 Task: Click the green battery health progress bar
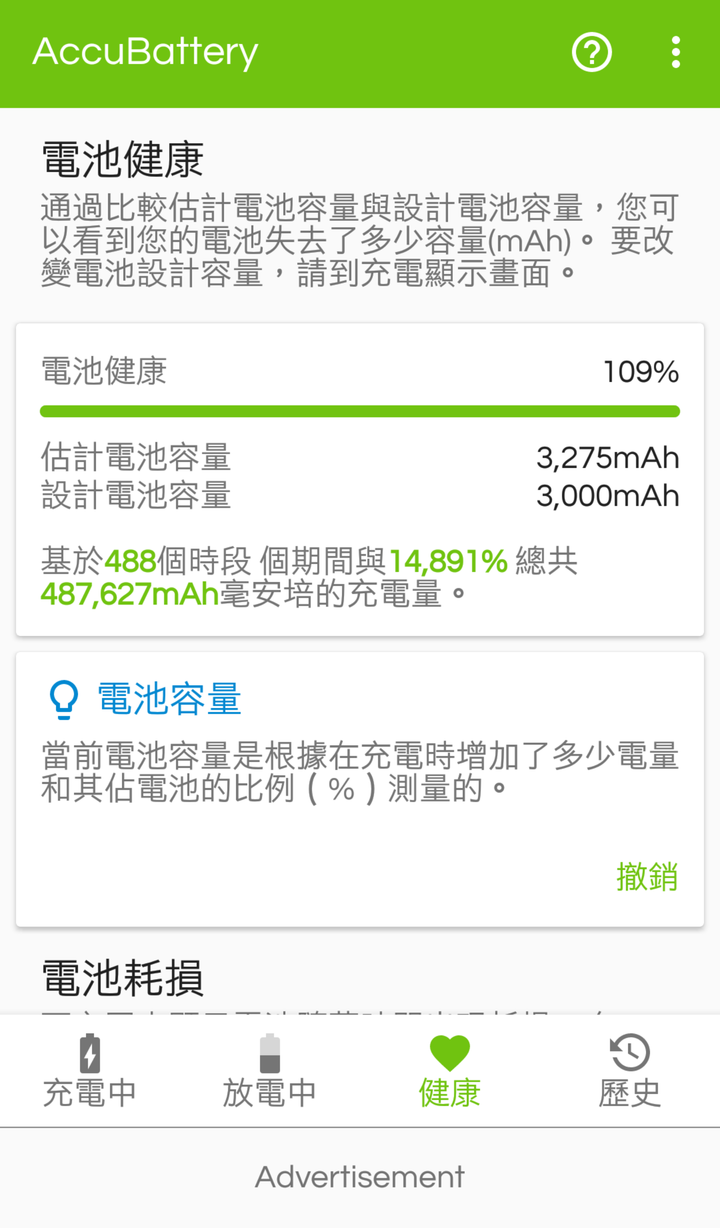click(360, 411)
